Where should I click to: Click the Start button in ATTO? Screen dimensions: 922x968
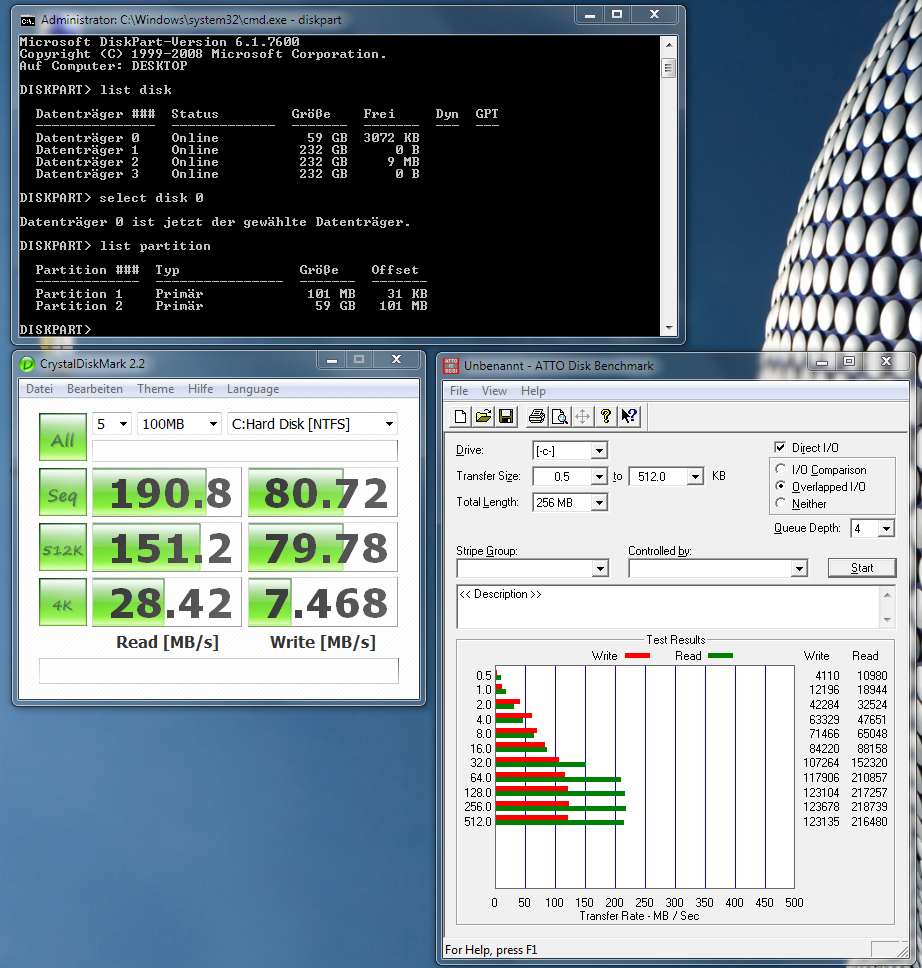tap(861, 568)
